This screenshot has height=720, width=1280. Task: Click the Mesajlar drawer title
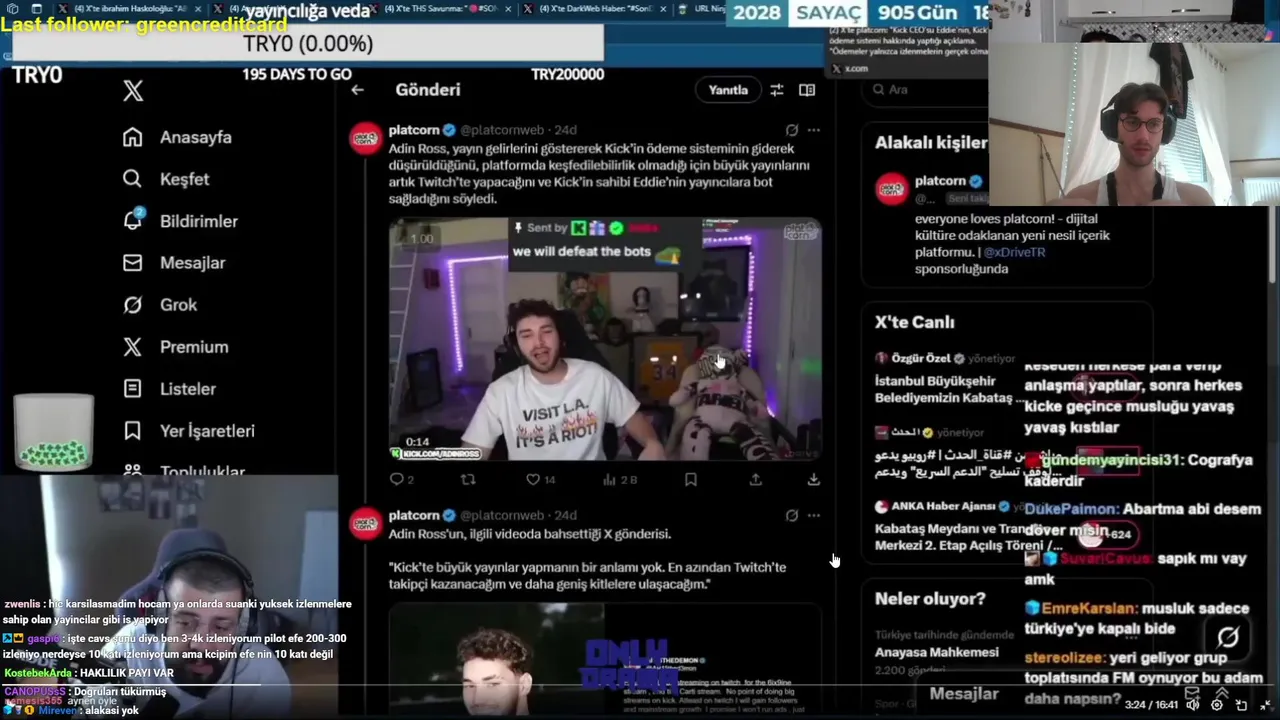point(964,693)
